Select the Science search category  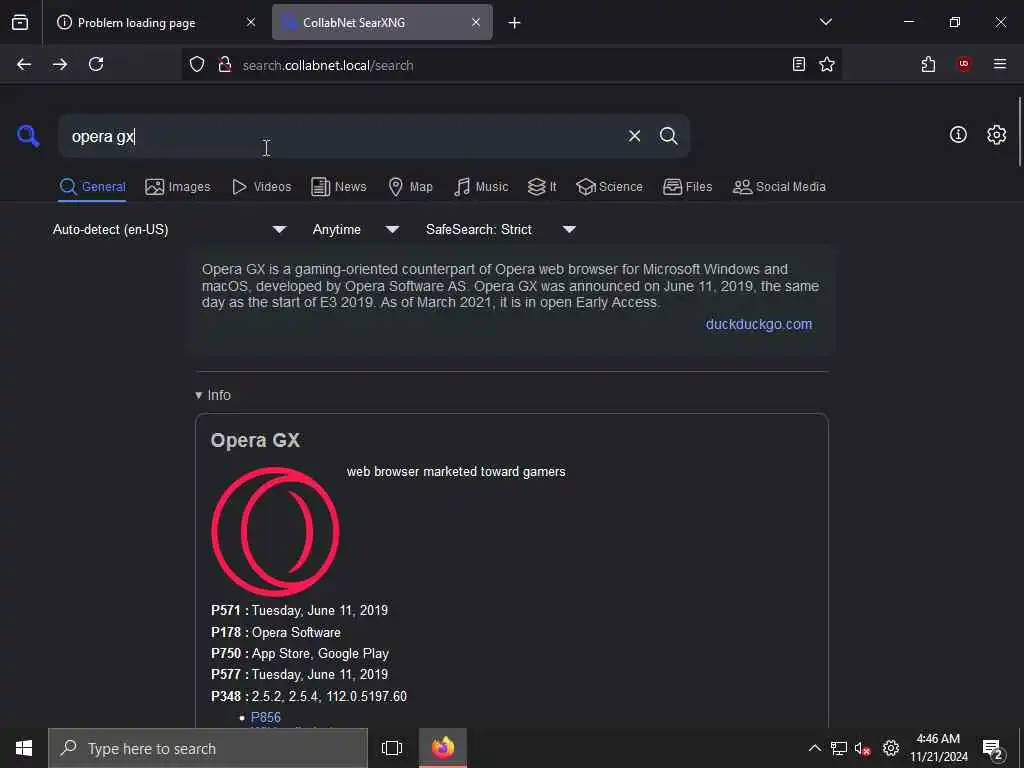coord(609,187)
